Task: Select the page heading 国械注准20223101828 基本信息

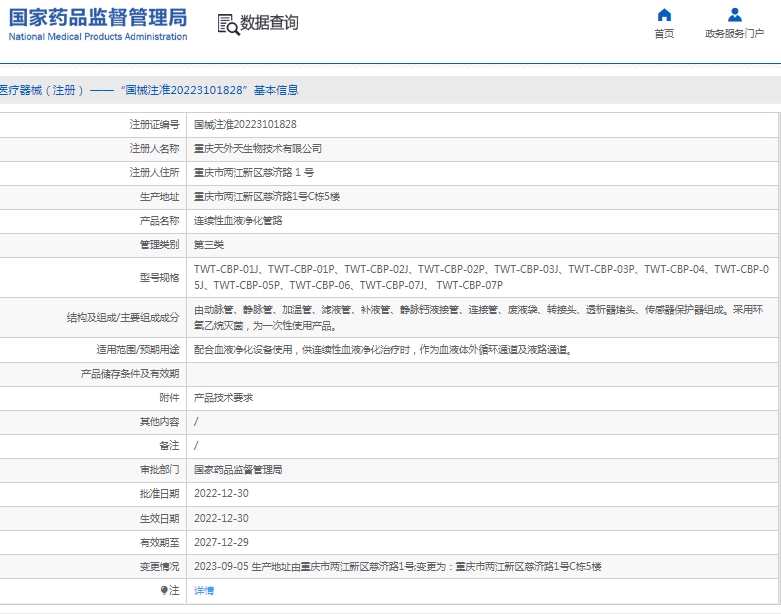Action: coord(209,90)
